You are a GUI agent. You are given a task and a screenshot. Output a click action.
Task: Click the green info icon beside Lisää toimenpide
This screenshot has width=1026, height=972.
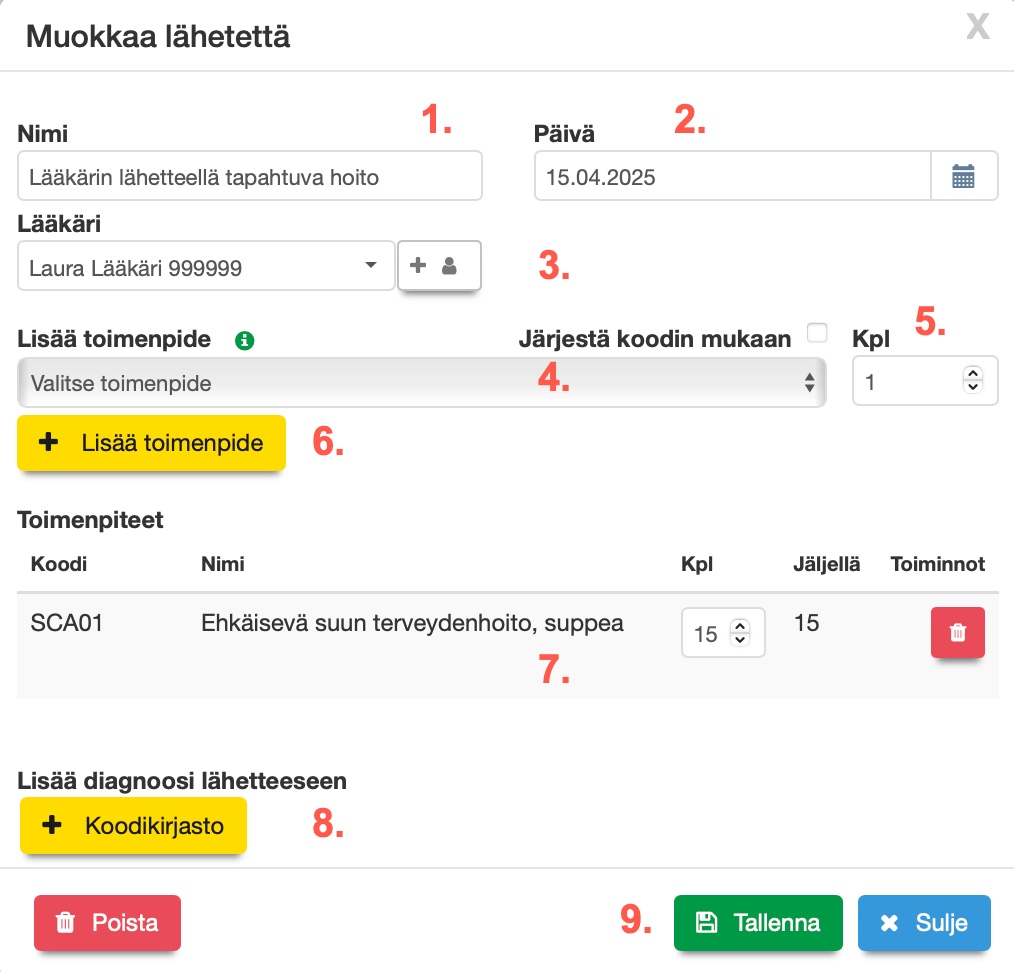[245, 340]
